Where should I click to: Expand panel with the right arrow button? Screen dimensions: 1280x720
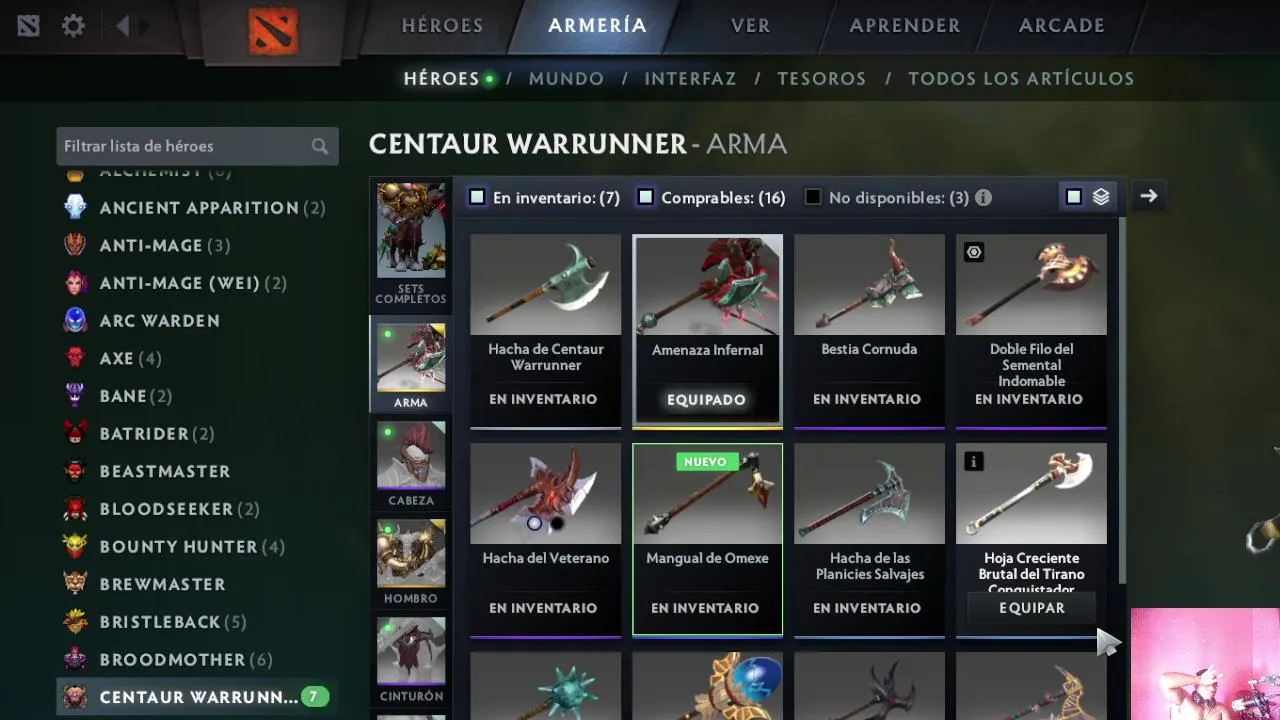[1149, 196]
